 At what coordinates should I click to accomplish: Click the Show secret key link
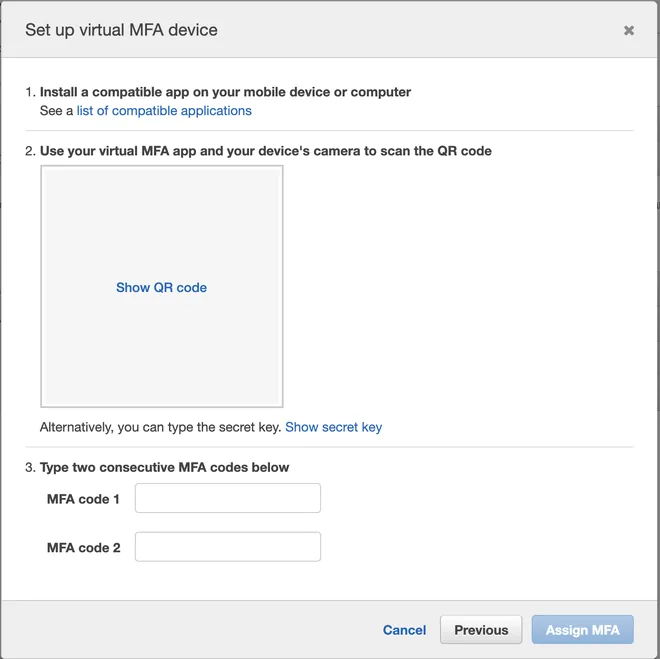point(333,427)
